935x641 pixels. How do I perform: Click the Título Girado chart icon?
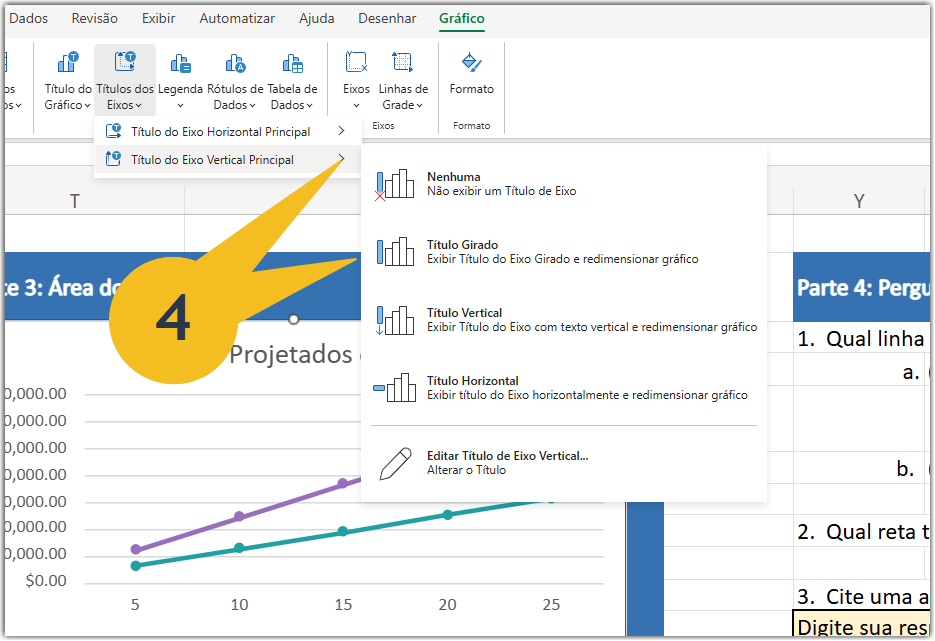point(395,252)
